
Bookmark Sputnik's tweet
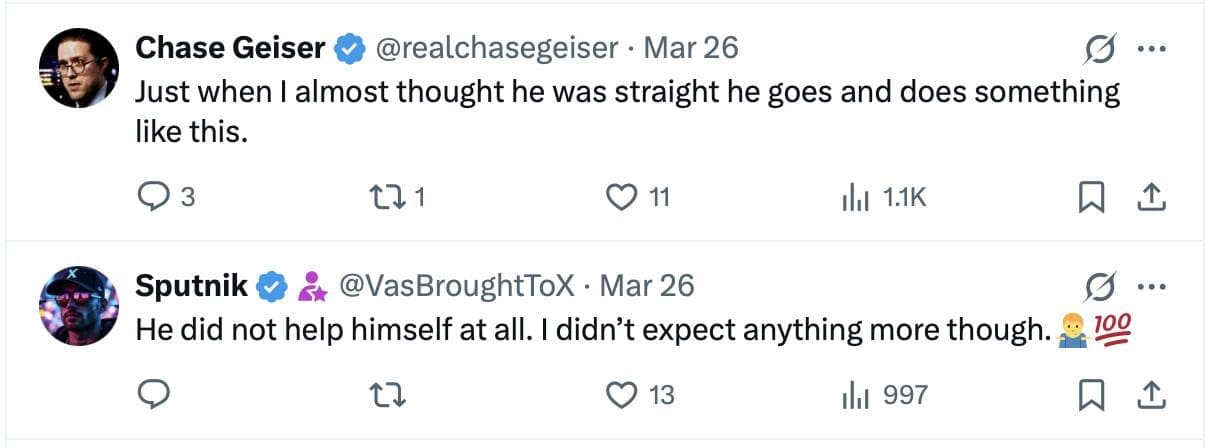click(1091, 396)
